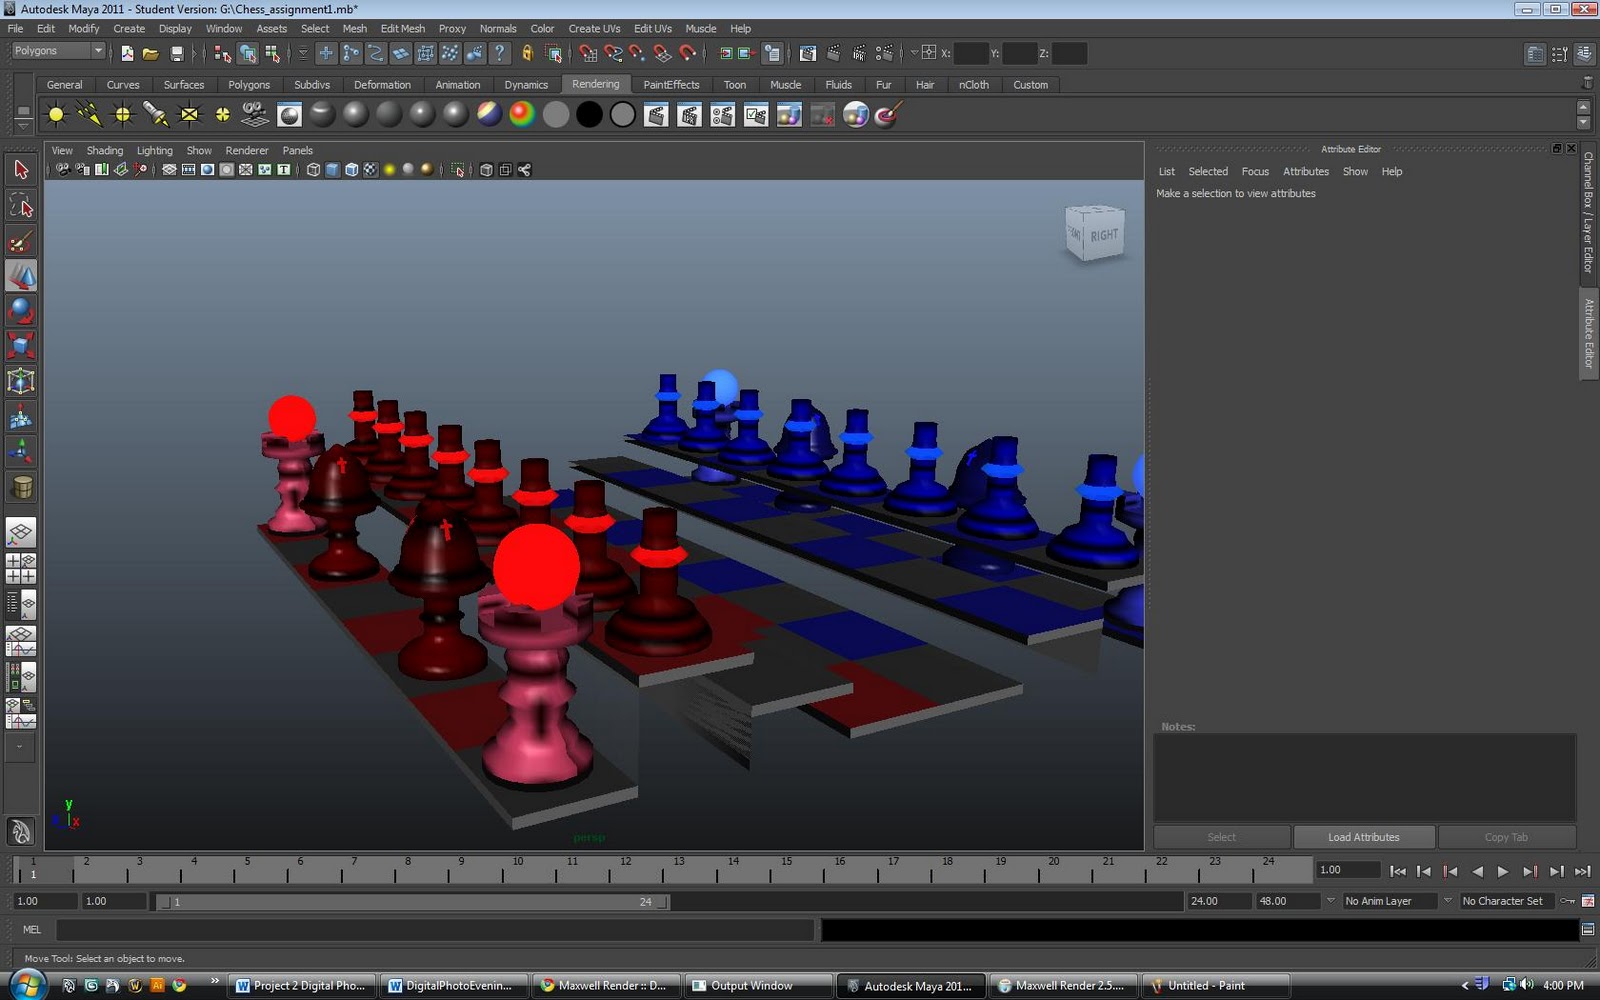1600x1000 pixels.
Task: Select the Paint Selection tool
Action: pos(20,240)
